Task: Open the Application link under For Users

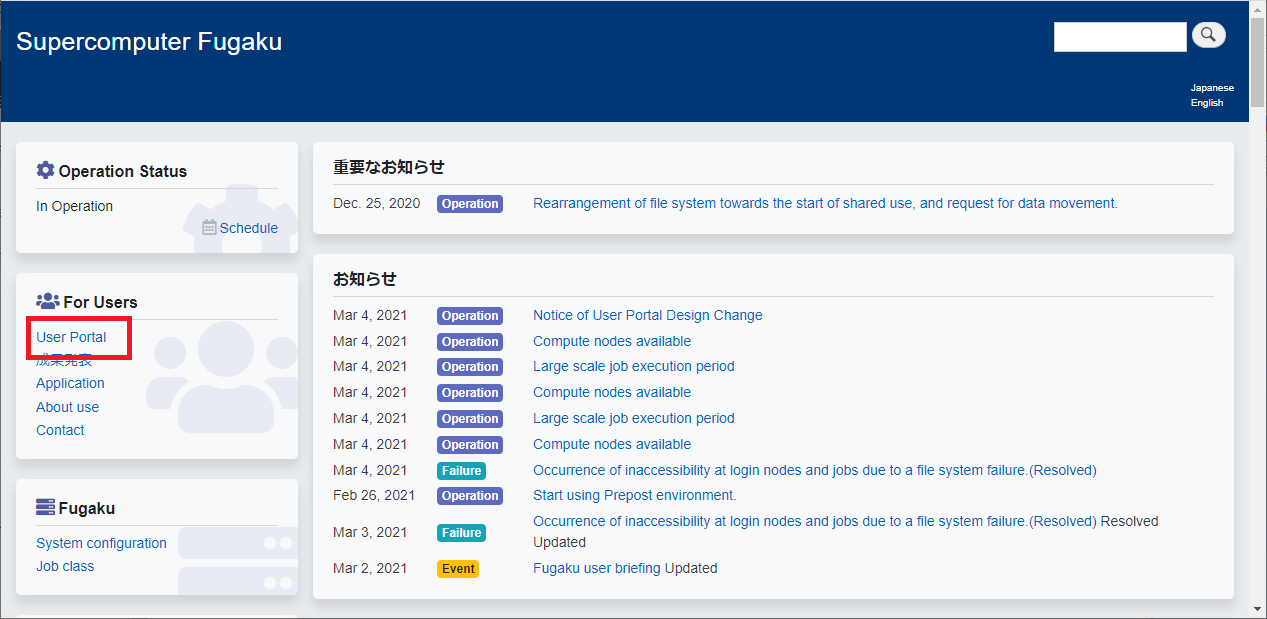Action: [x=70, y=383]
